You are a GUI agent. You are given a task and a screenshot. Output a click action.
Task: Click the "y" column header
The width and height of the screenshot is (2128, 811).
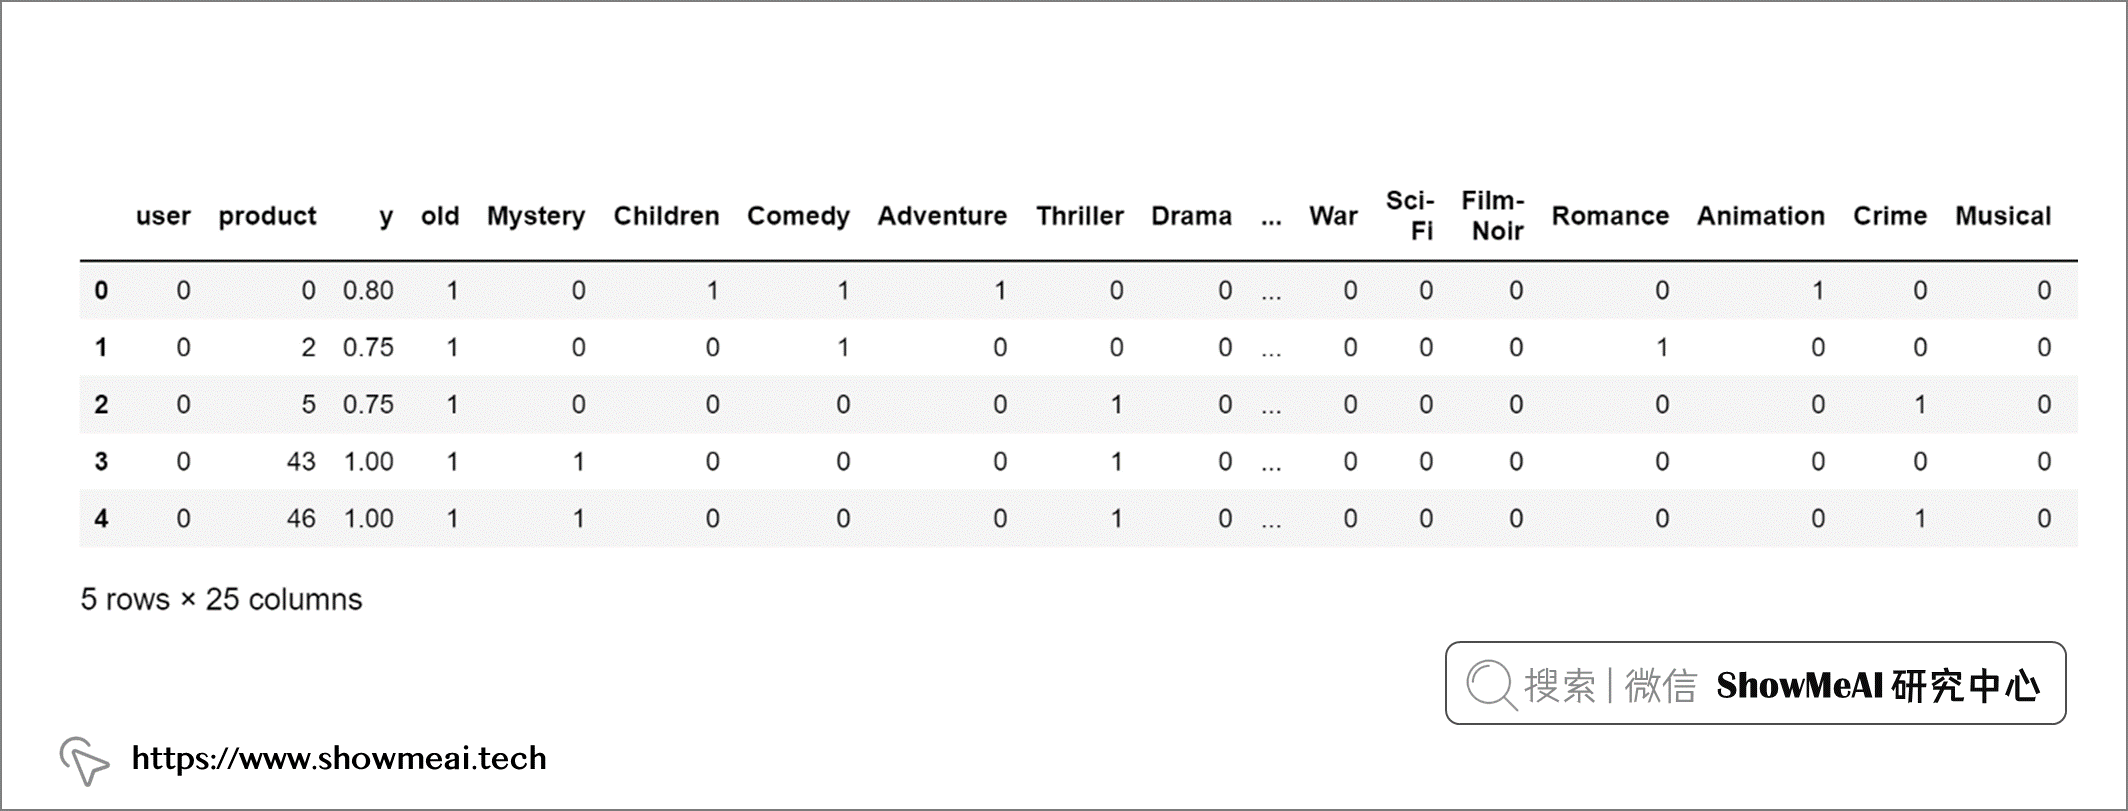[386, 218]
